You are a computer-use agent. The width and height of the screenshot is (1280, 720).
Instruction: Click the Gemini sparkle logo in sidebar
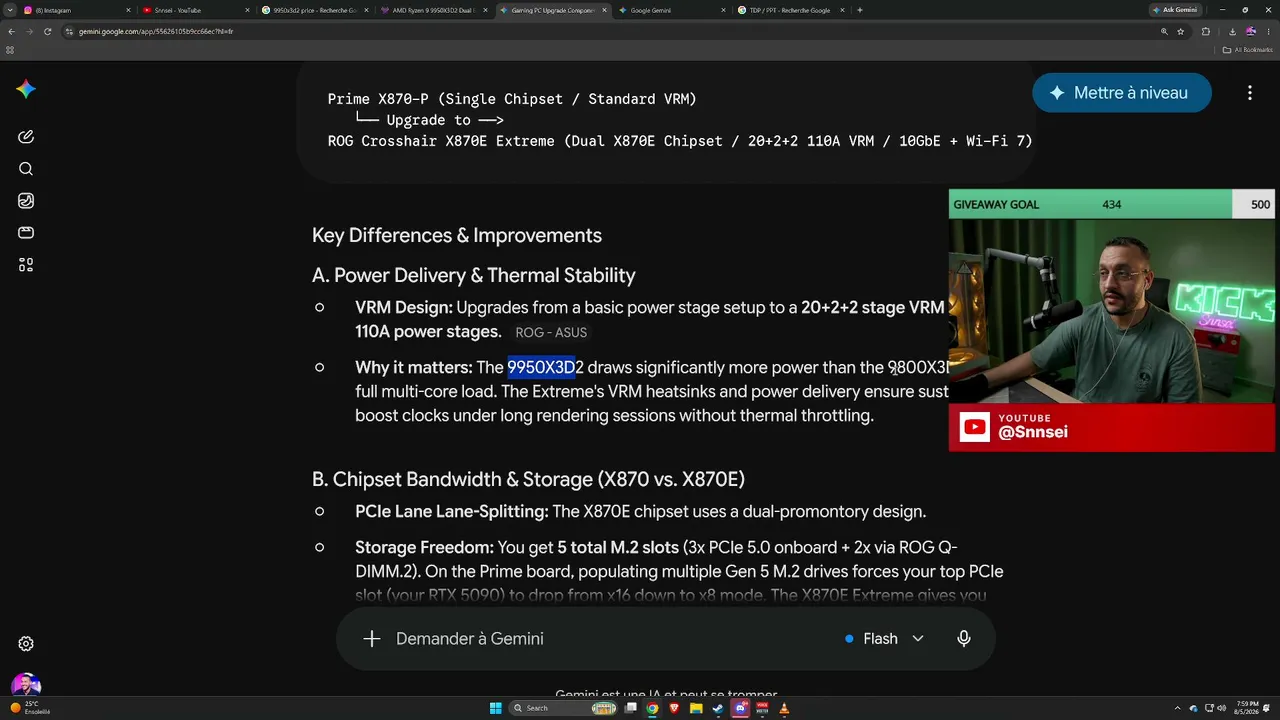(26, 90)
